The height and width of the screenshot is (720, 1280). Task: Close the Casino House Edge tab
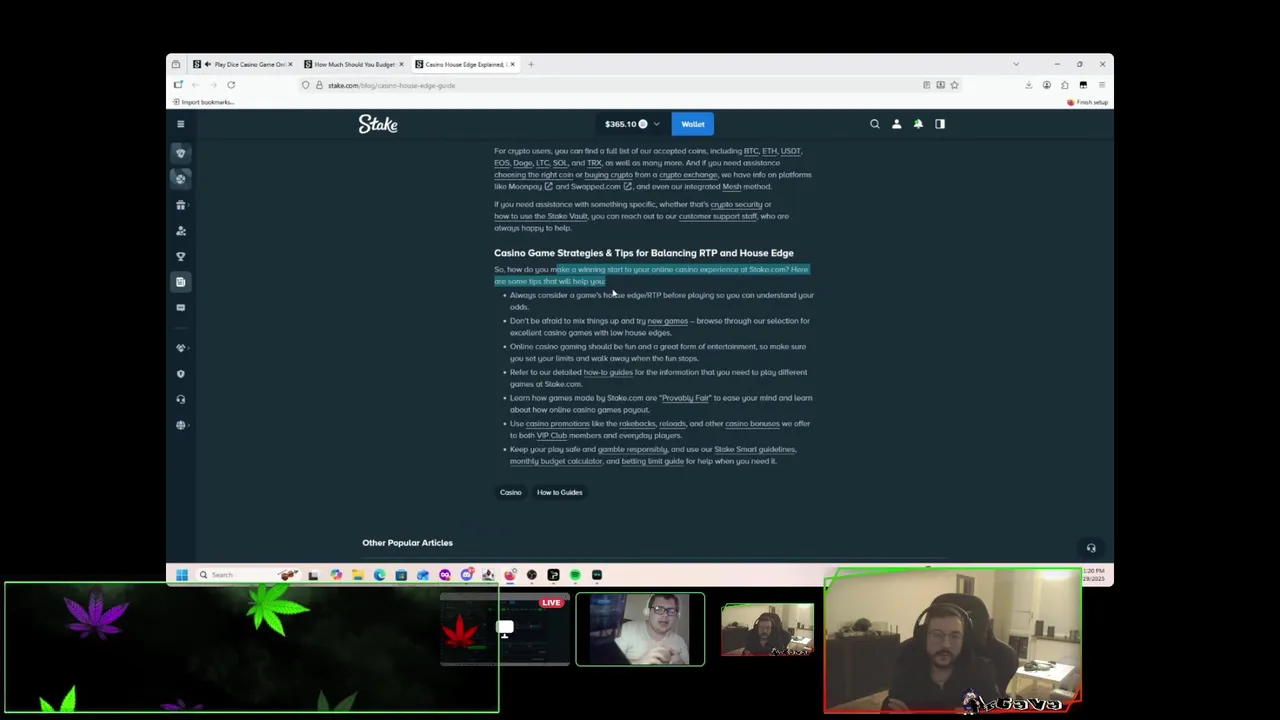[512, 64]
